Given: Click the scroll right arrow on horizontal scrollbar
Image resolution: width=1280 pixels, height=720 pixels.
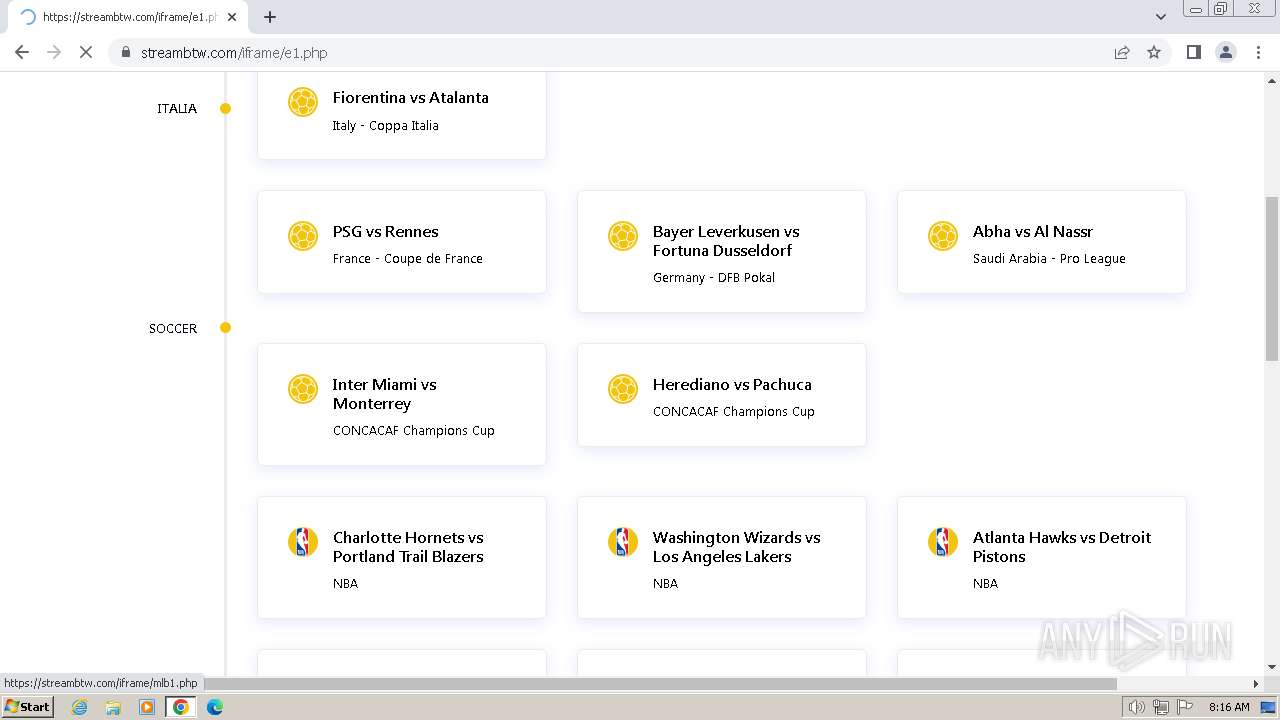Looking at the screenshot, I should tap(1256, 684).
